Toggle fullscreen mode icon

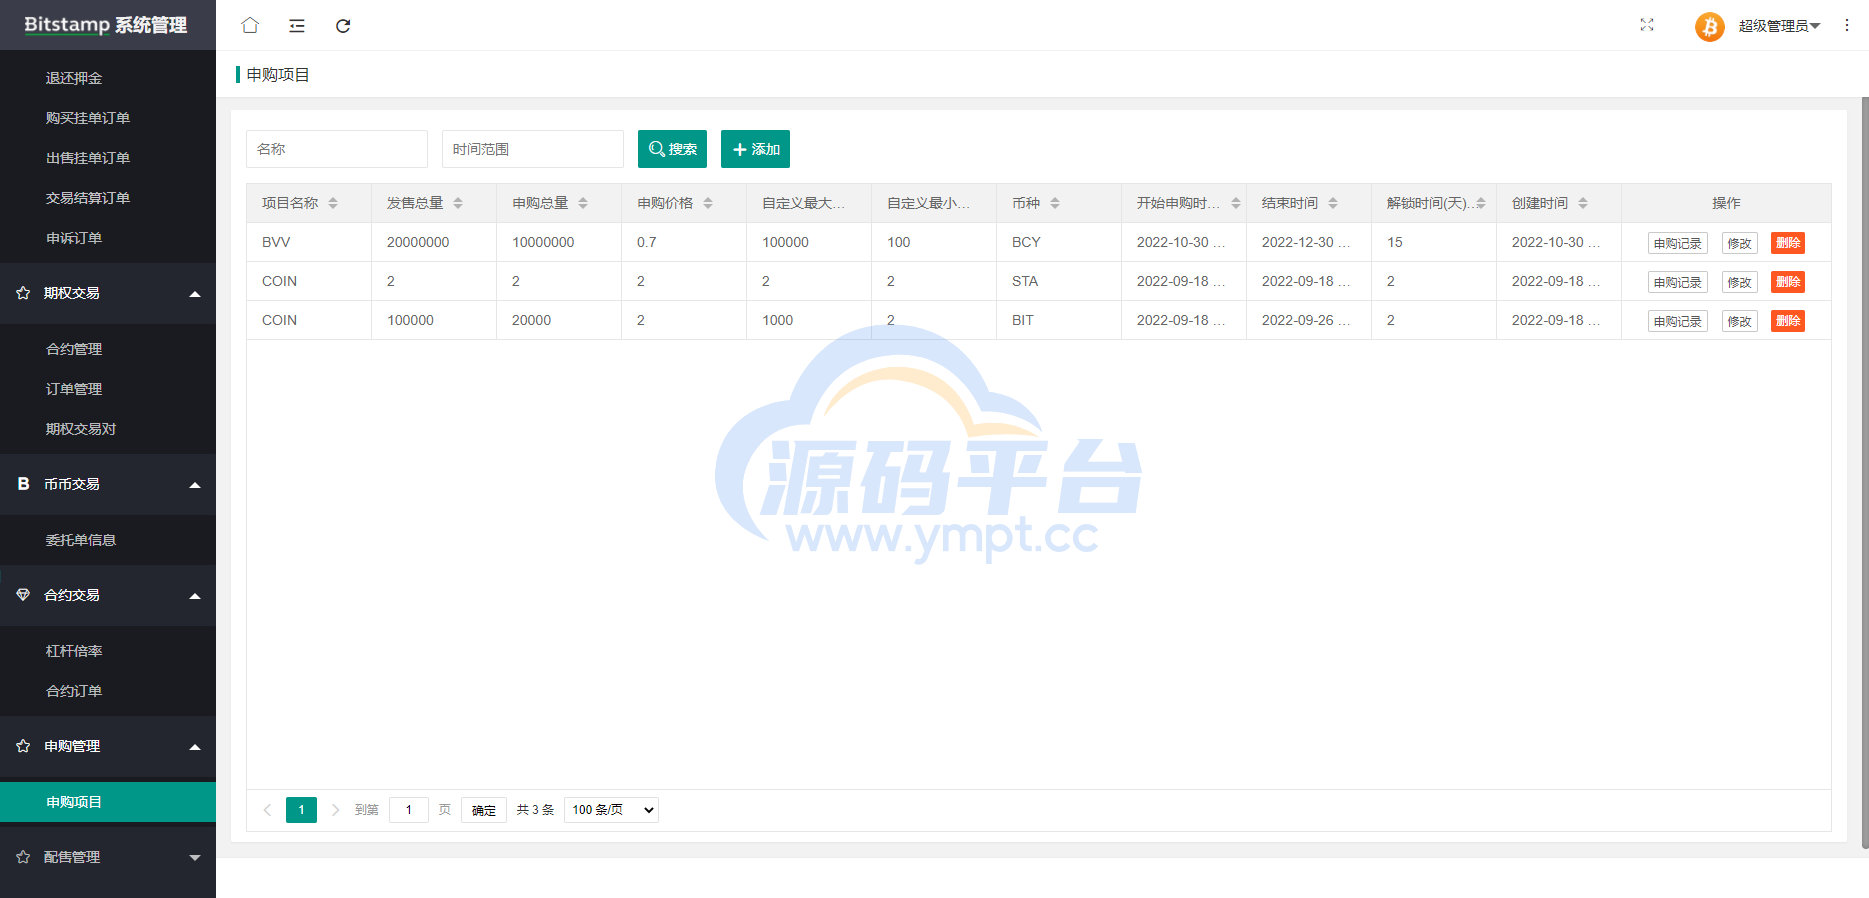pyautogui.click(x=1647, y=25)
